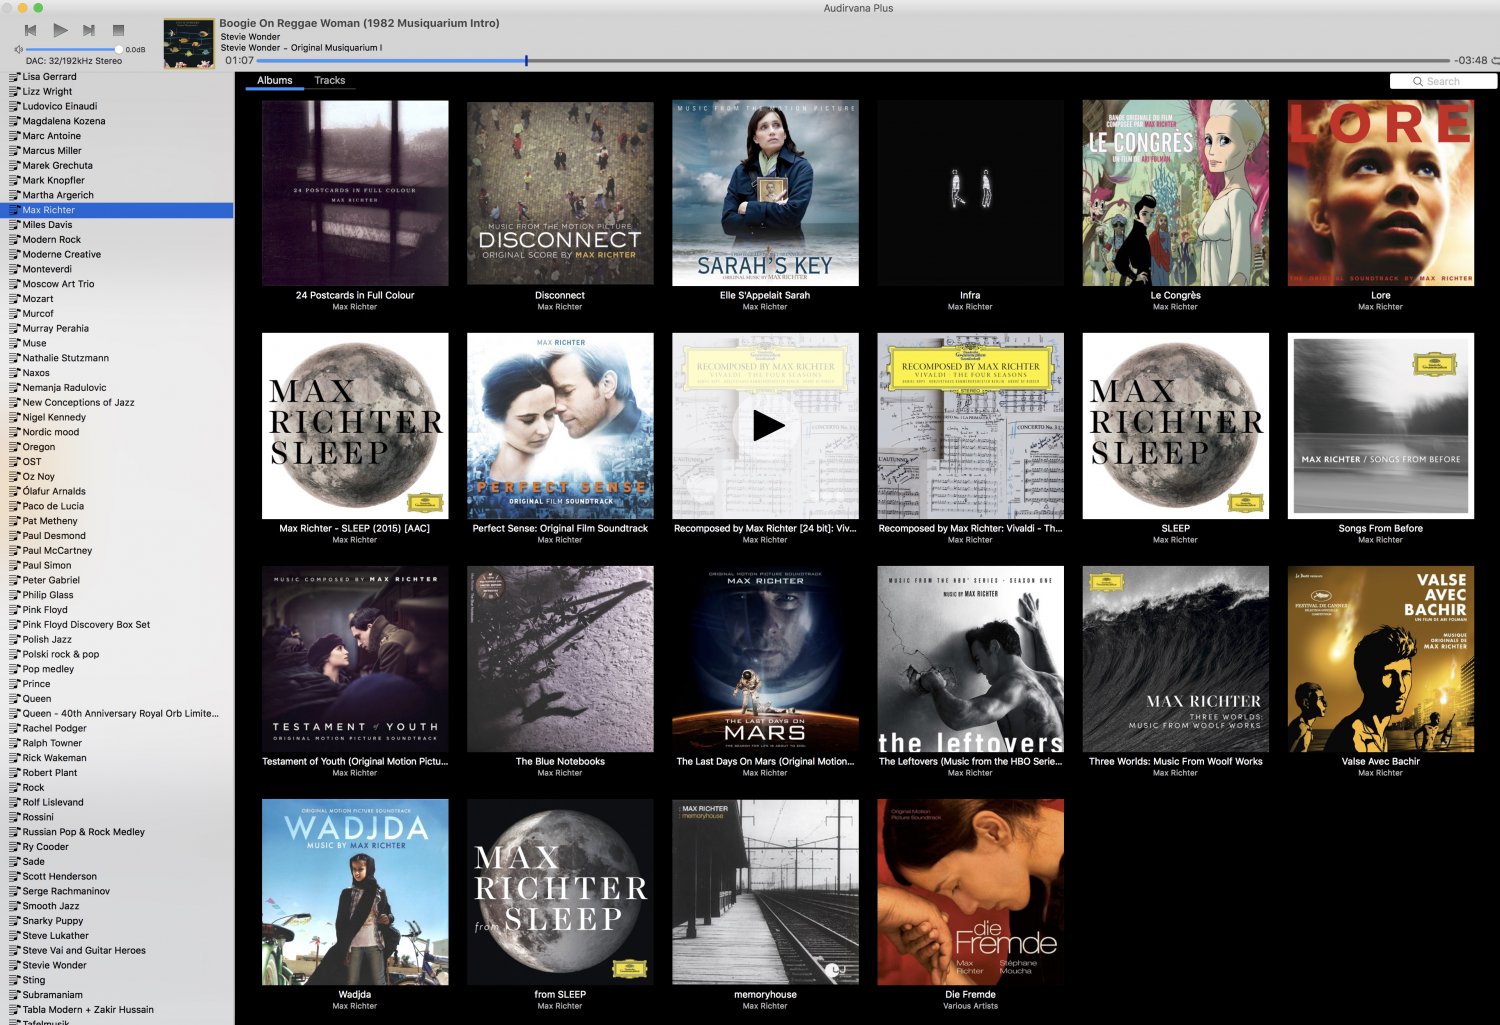
Task: Click album title 'Le Congrès'
Action: pyautogui.click(x=1176, y=296)
